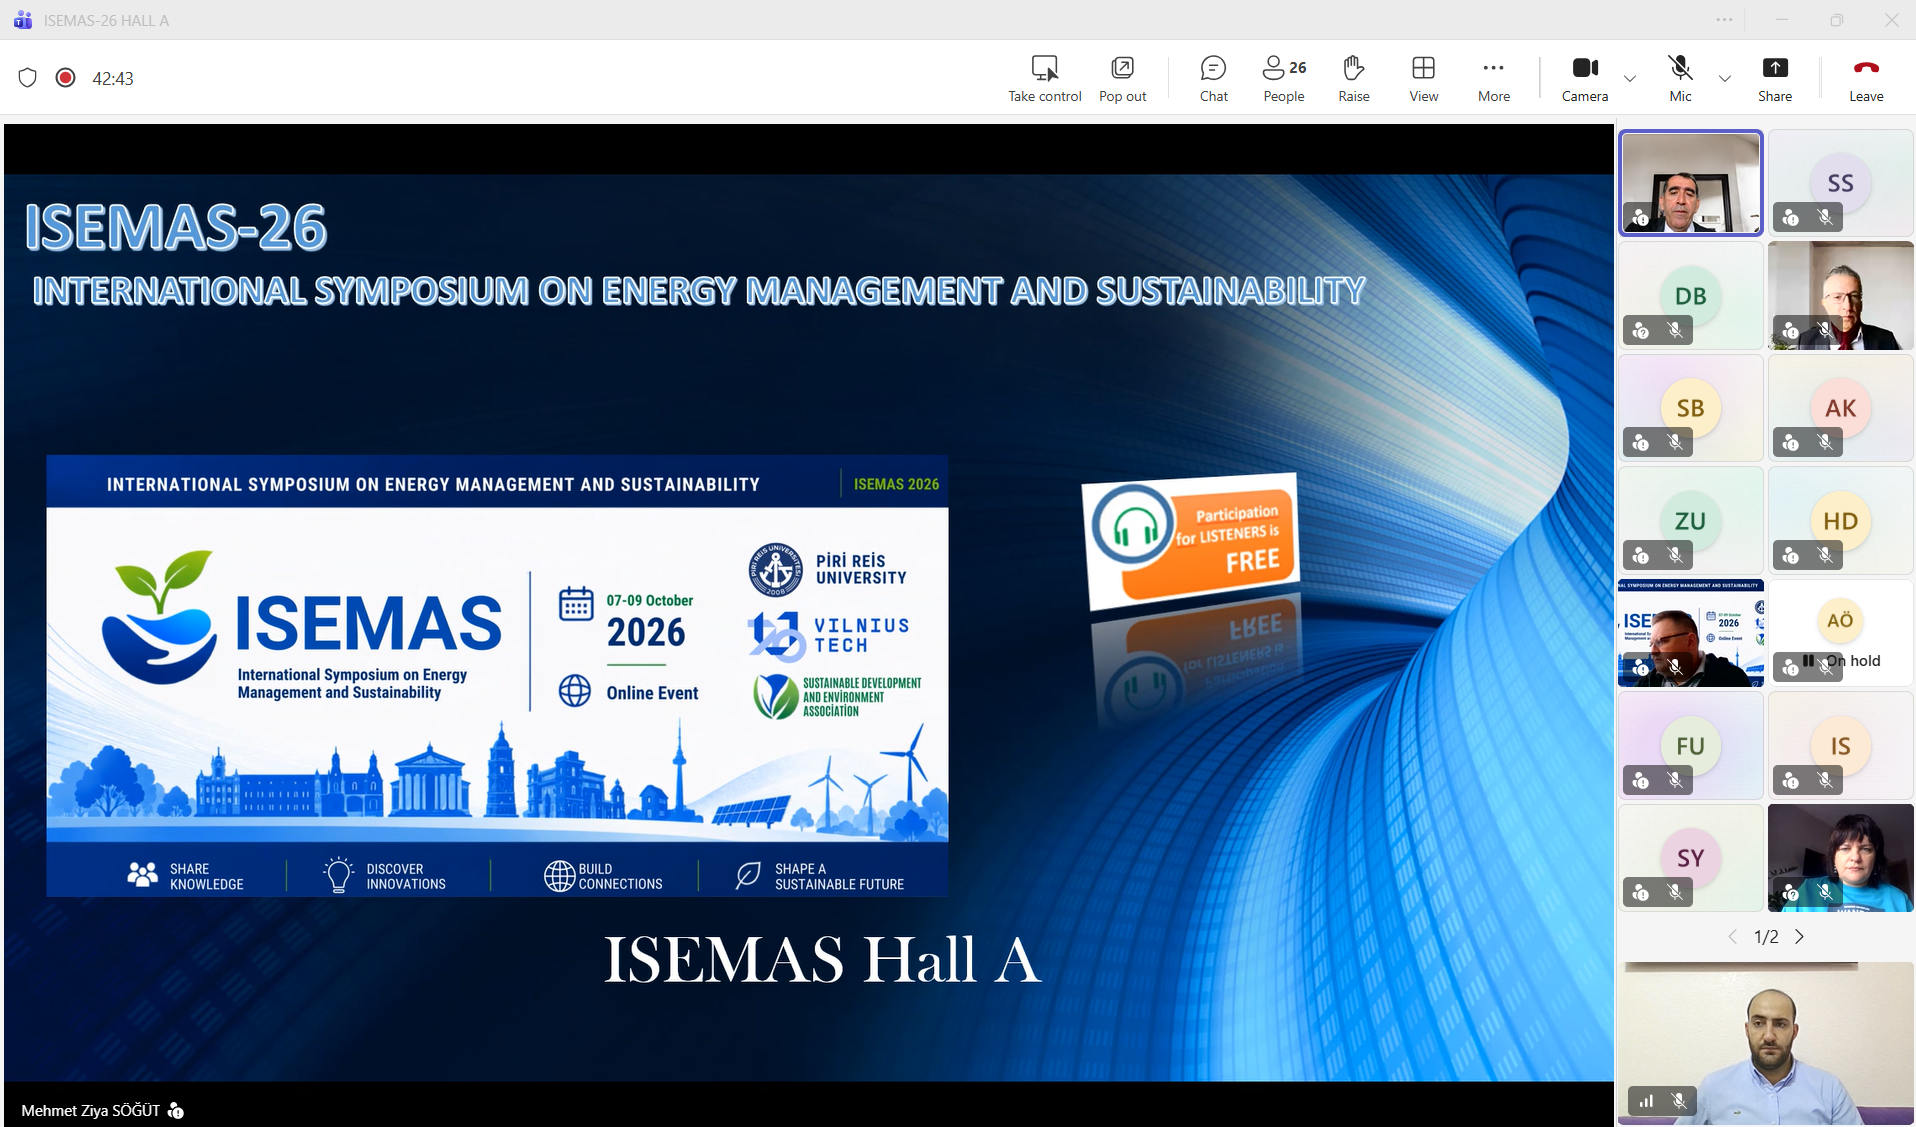Open the More actions menu

[x=1493, y=78]
